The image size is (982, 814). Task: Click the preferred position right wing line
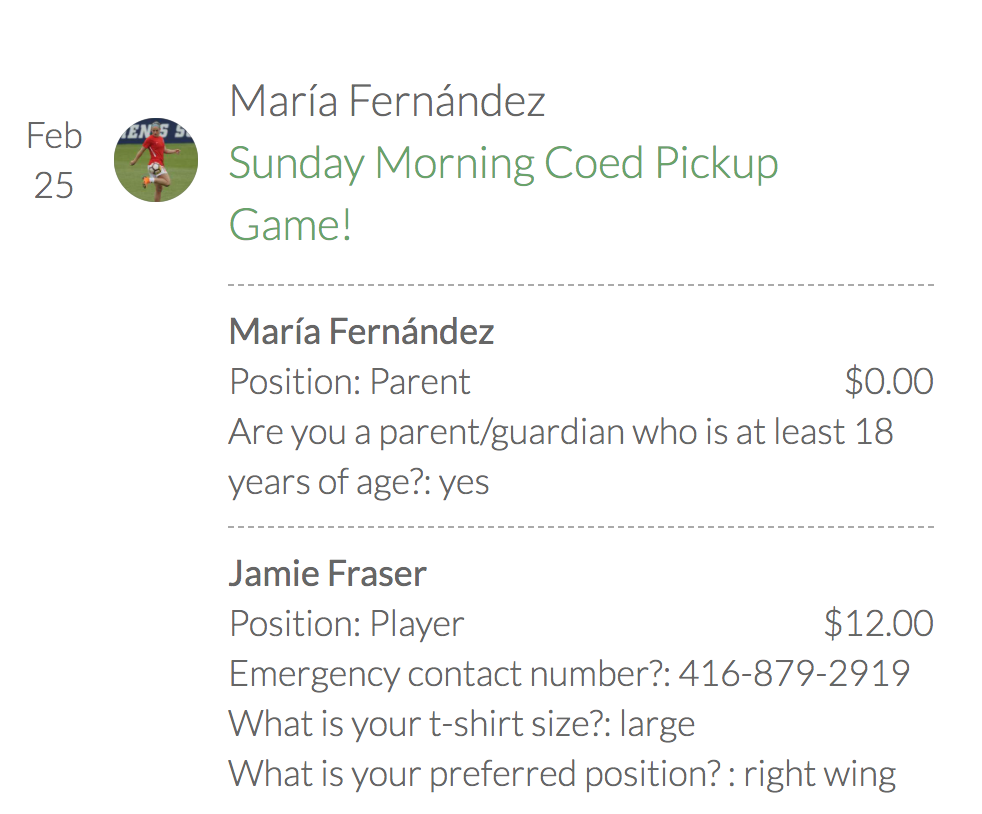[x=561, y=774]
